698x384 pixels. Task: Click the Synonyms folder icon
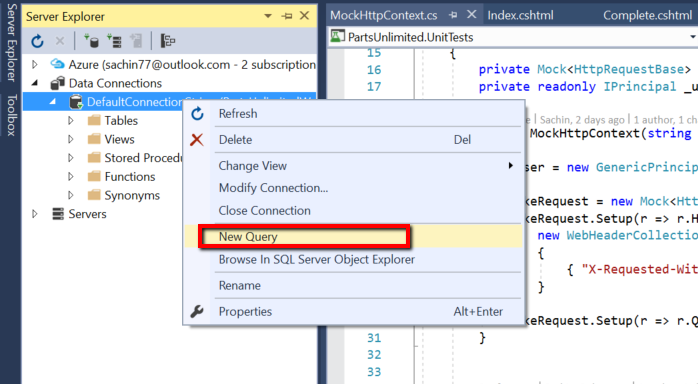(94, 195)
